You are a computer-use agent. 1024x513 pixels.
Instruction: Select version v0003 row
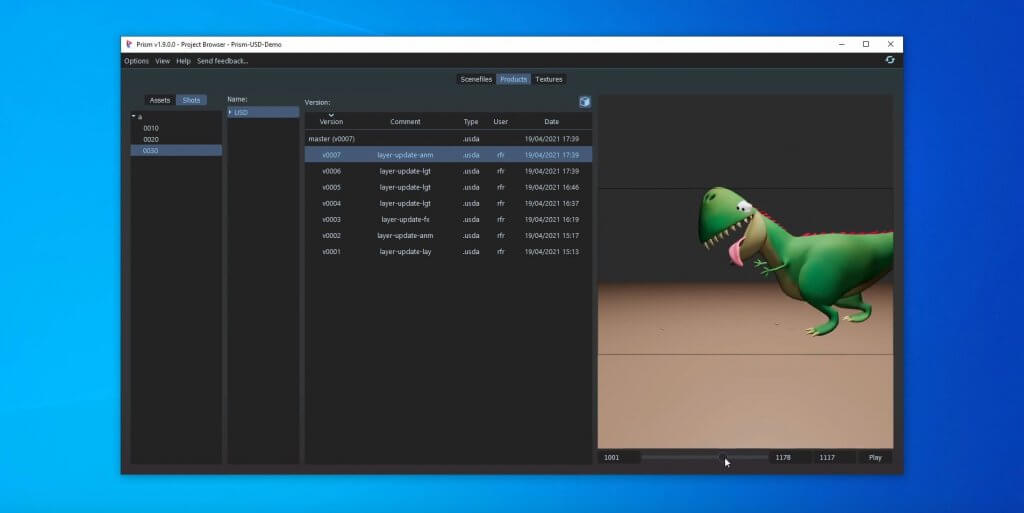coord(449,219)
